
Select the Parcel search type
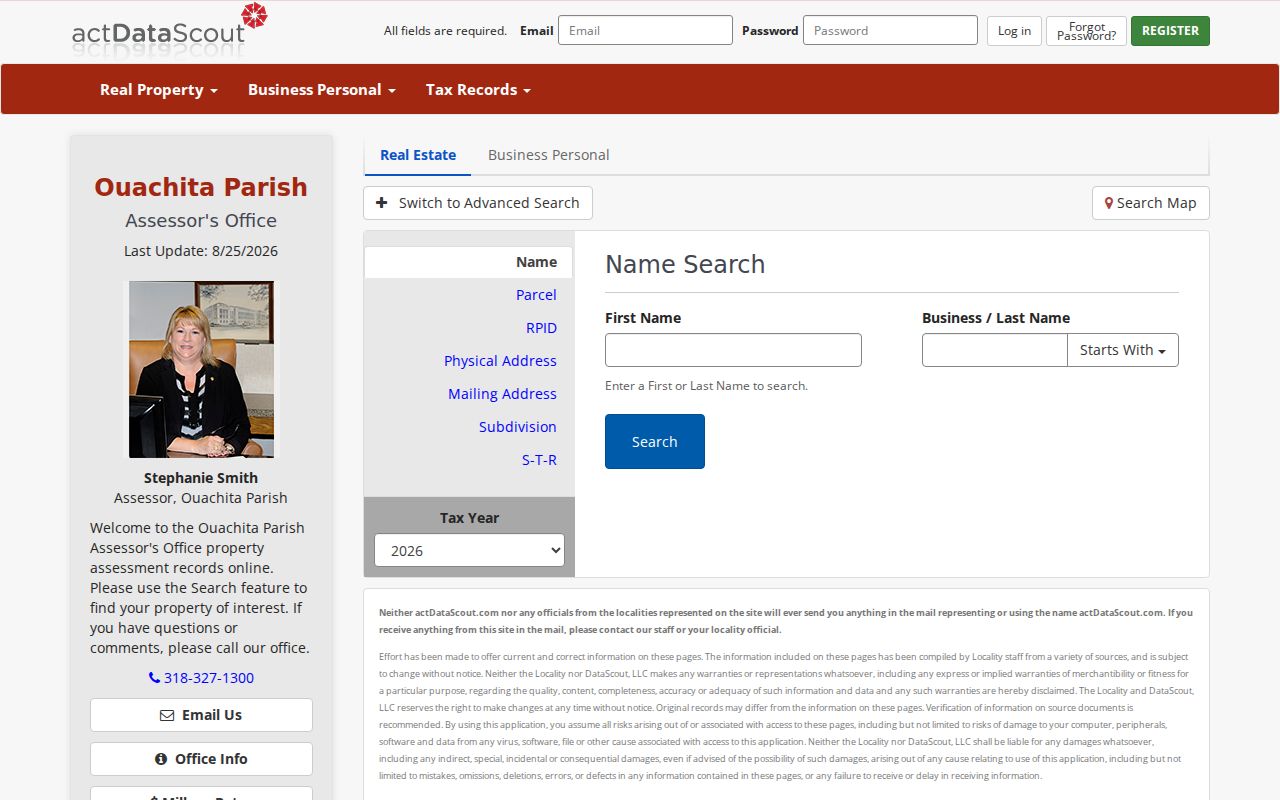(x=536, y=295)
